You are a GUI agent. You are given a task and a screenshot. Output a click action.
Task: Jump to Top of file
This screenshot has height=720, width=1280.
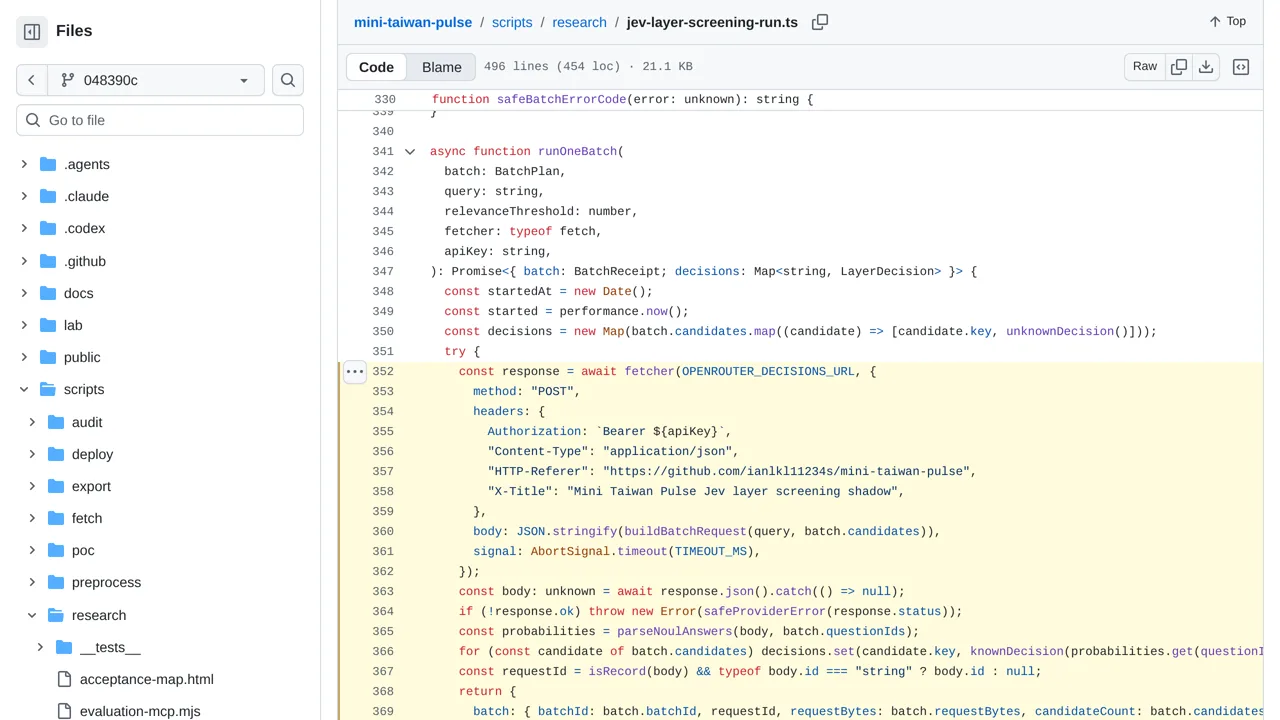pos(1228,21)
